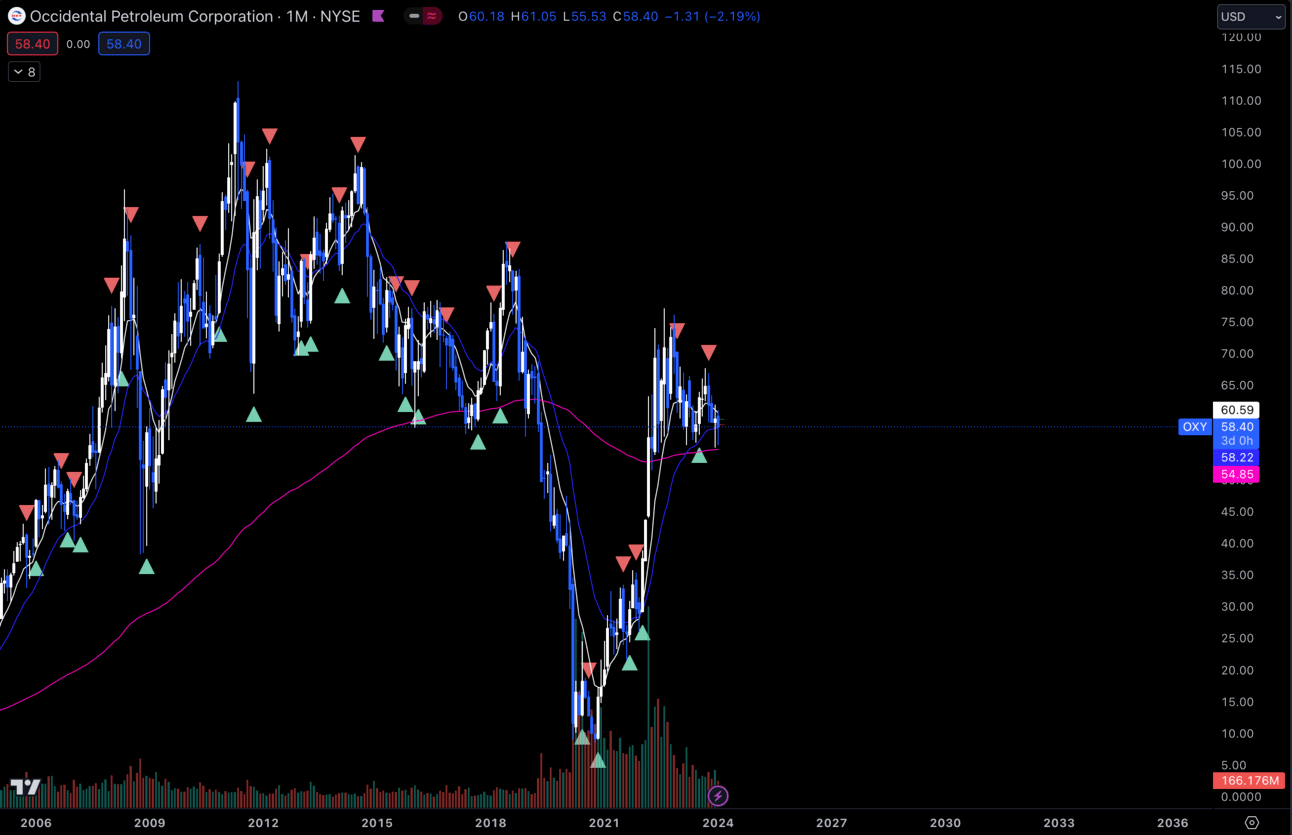This screenshot has height=835, width=1292.
Task: Click the red sell marker near 70.00 in 2023
Action: [x=708, y=352]
